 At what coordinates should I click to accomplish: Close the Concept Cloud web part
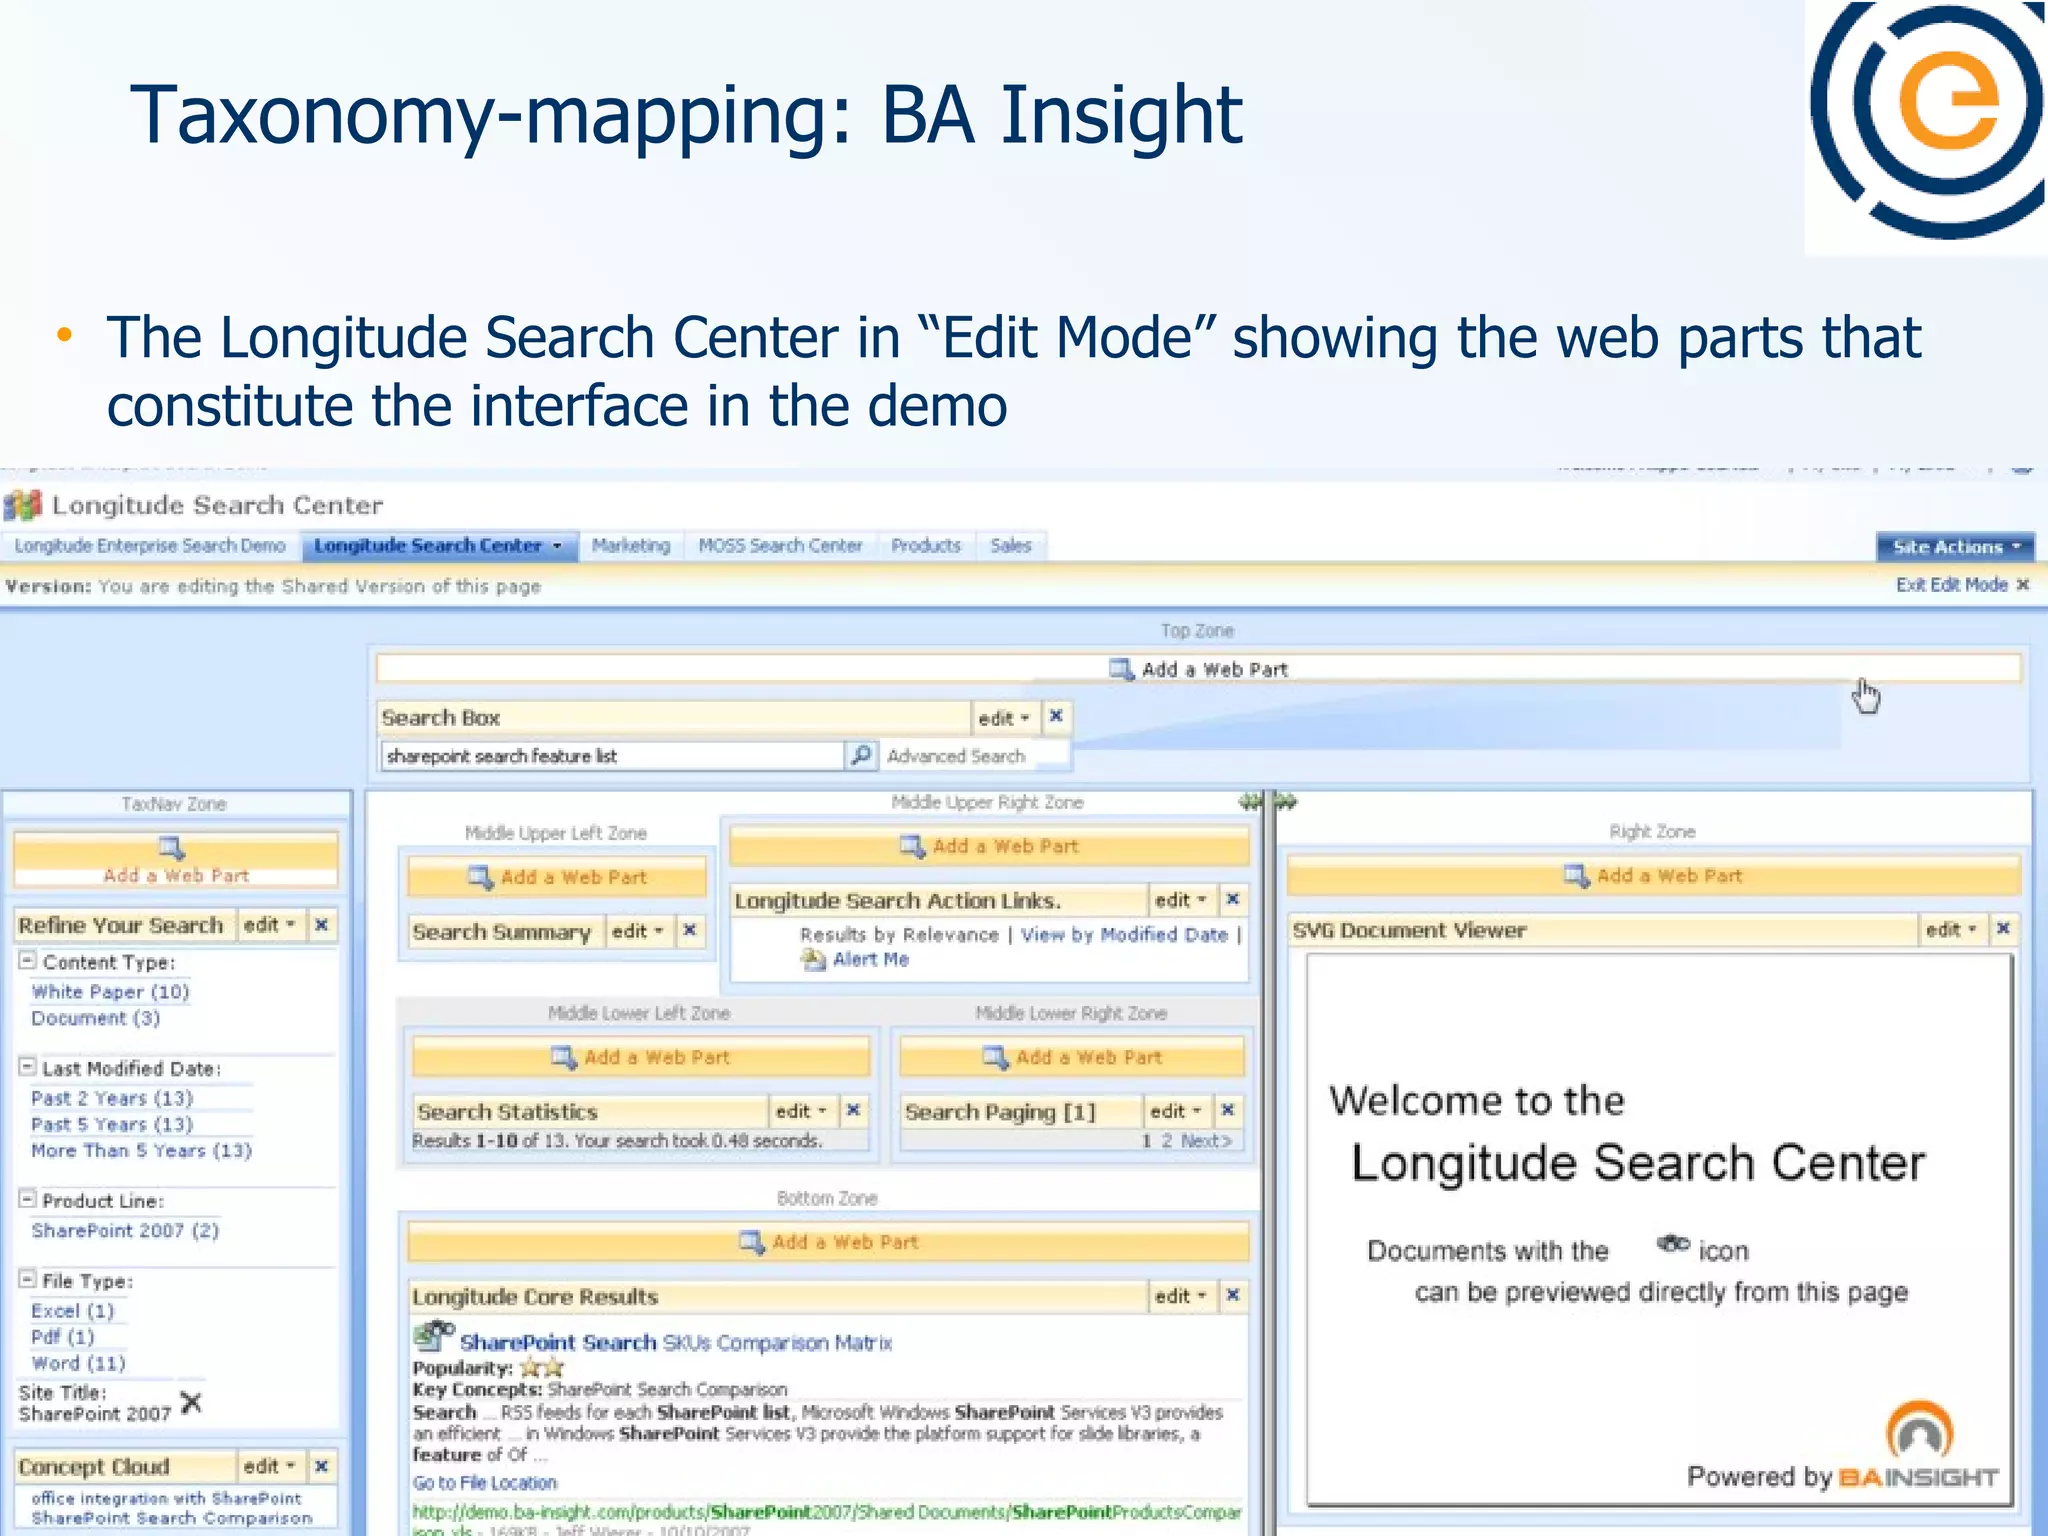tap(322, 1466)
